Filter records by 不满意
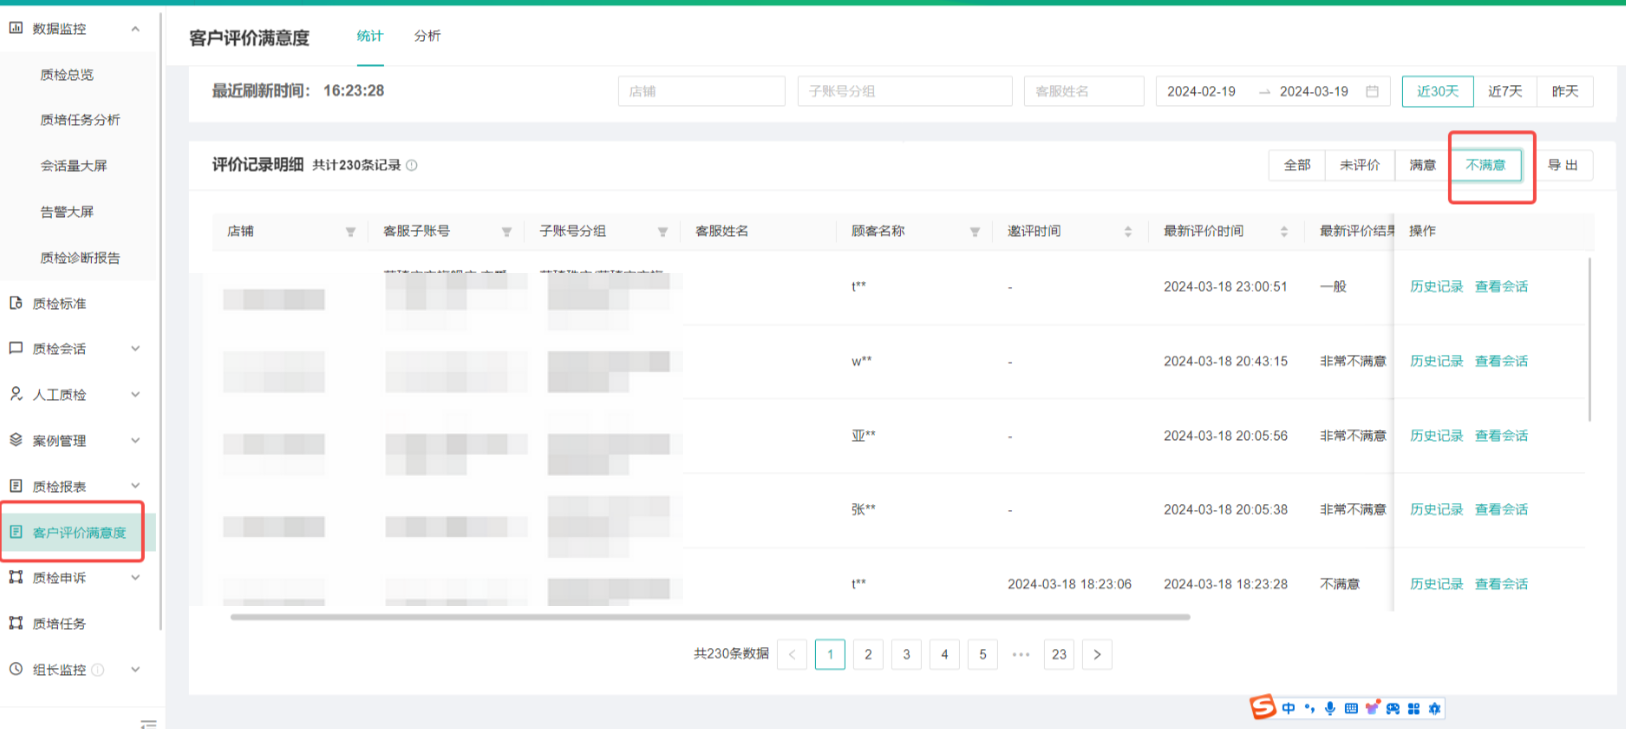 pyautogui.click(x=1485, y=165)
